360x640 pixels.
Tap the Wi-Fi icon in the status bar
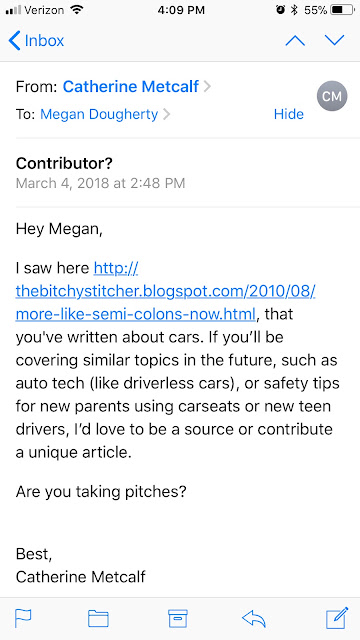(77, 10)
